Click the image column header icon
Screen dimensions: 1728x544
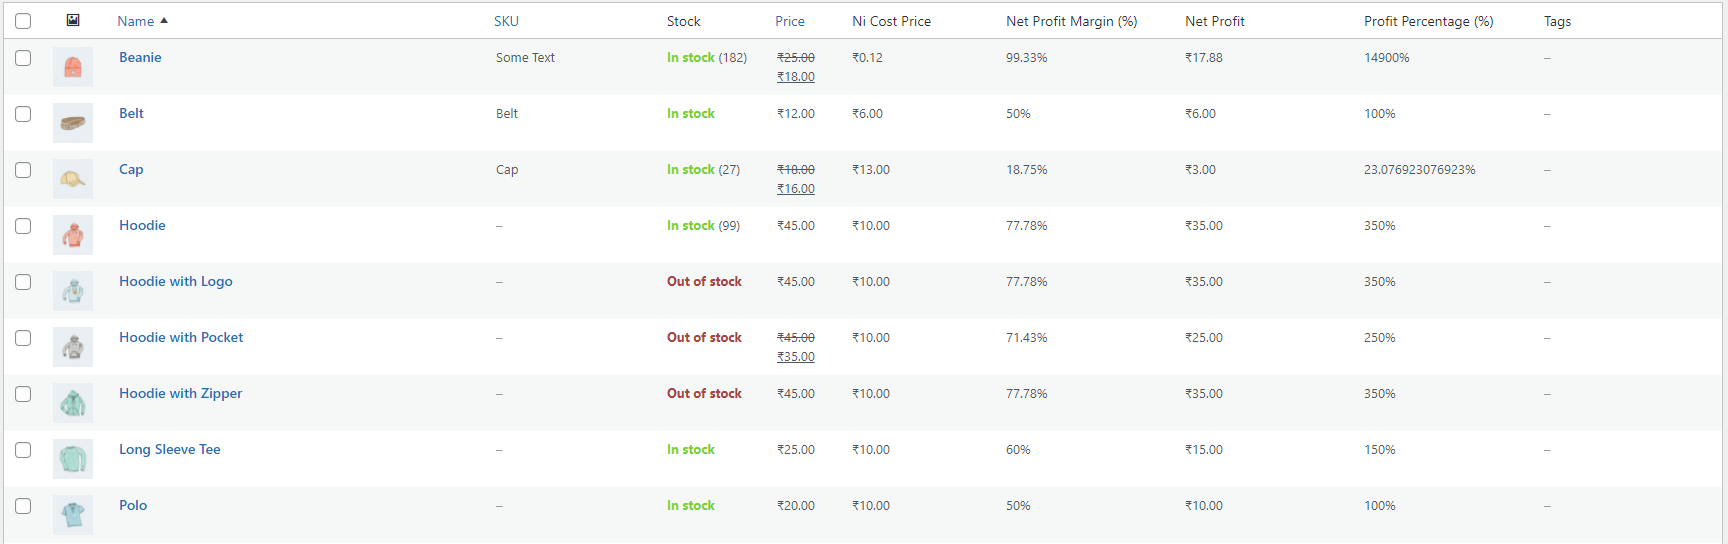point(73,20)
